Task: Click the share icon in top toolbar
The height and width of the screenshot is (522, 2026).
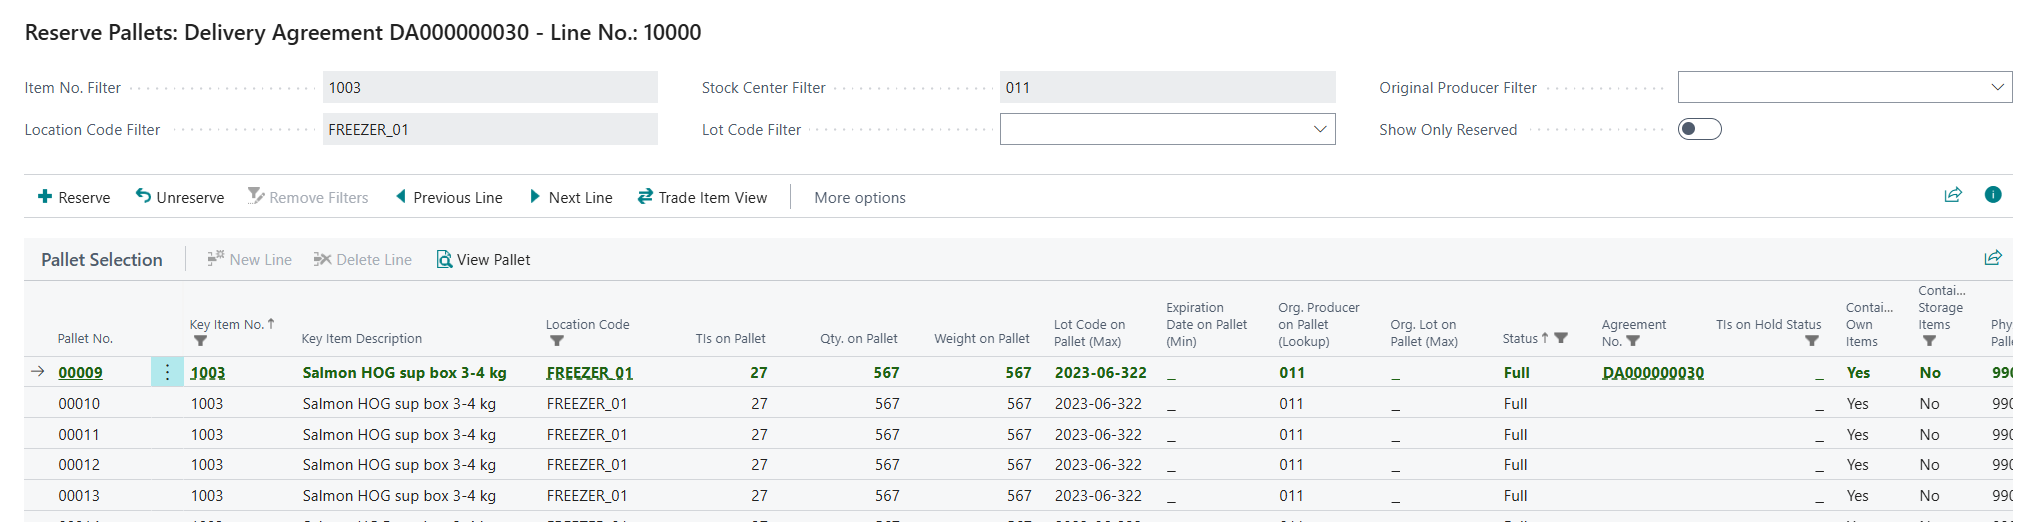Action: (x=1952, y=195)
